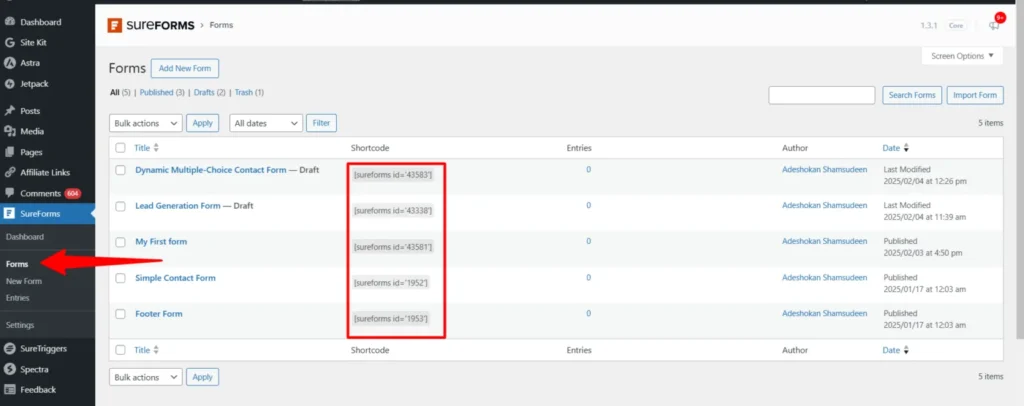Screen dimensions: 1024x406
Task: Click the Posts pin icon
Action: [9, 111]
